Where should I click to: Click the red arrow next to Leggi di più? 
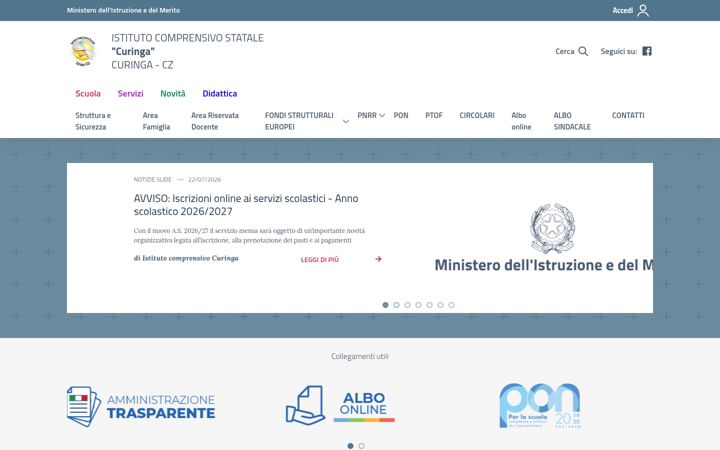pyautogui.click(x=378, y=259)
